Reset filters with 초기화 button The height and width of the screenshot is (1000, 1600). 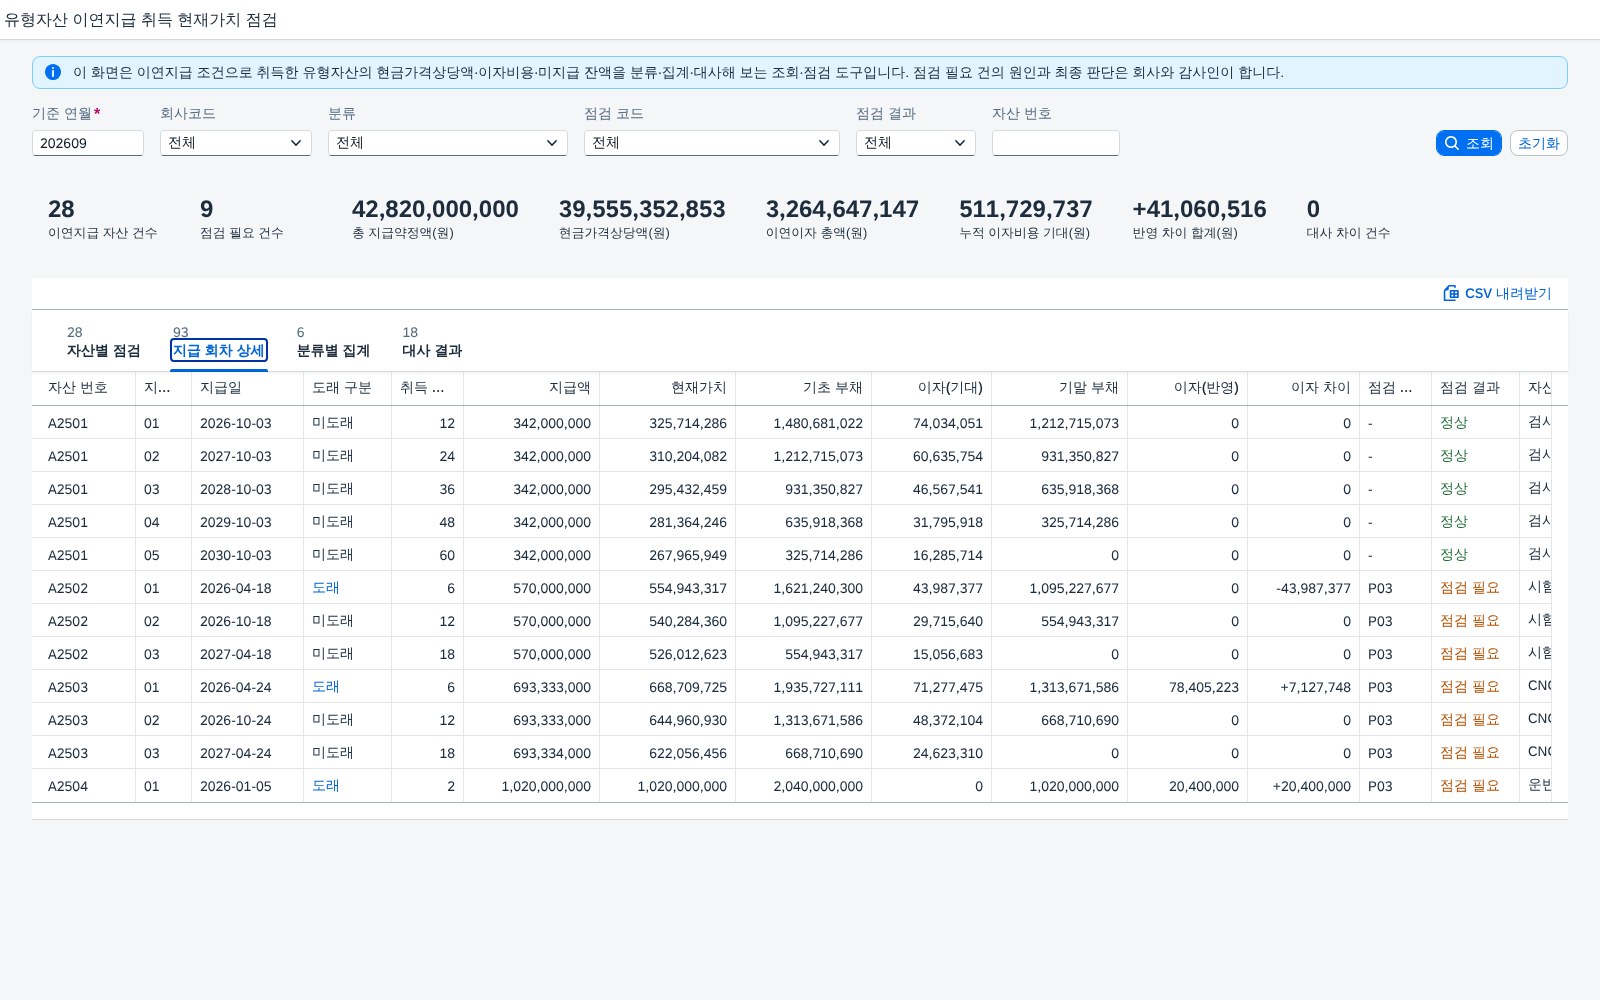[x=1539, y=143]
